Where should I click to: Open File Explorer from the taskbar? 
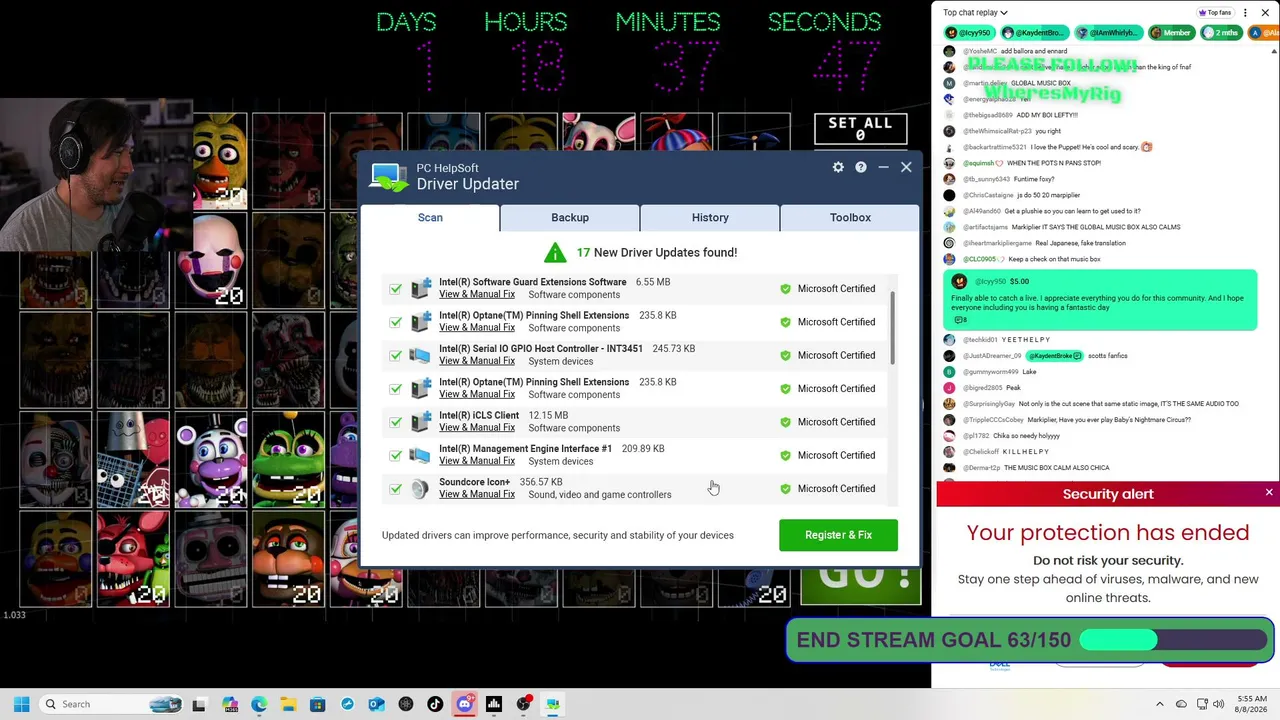[288, 704]
